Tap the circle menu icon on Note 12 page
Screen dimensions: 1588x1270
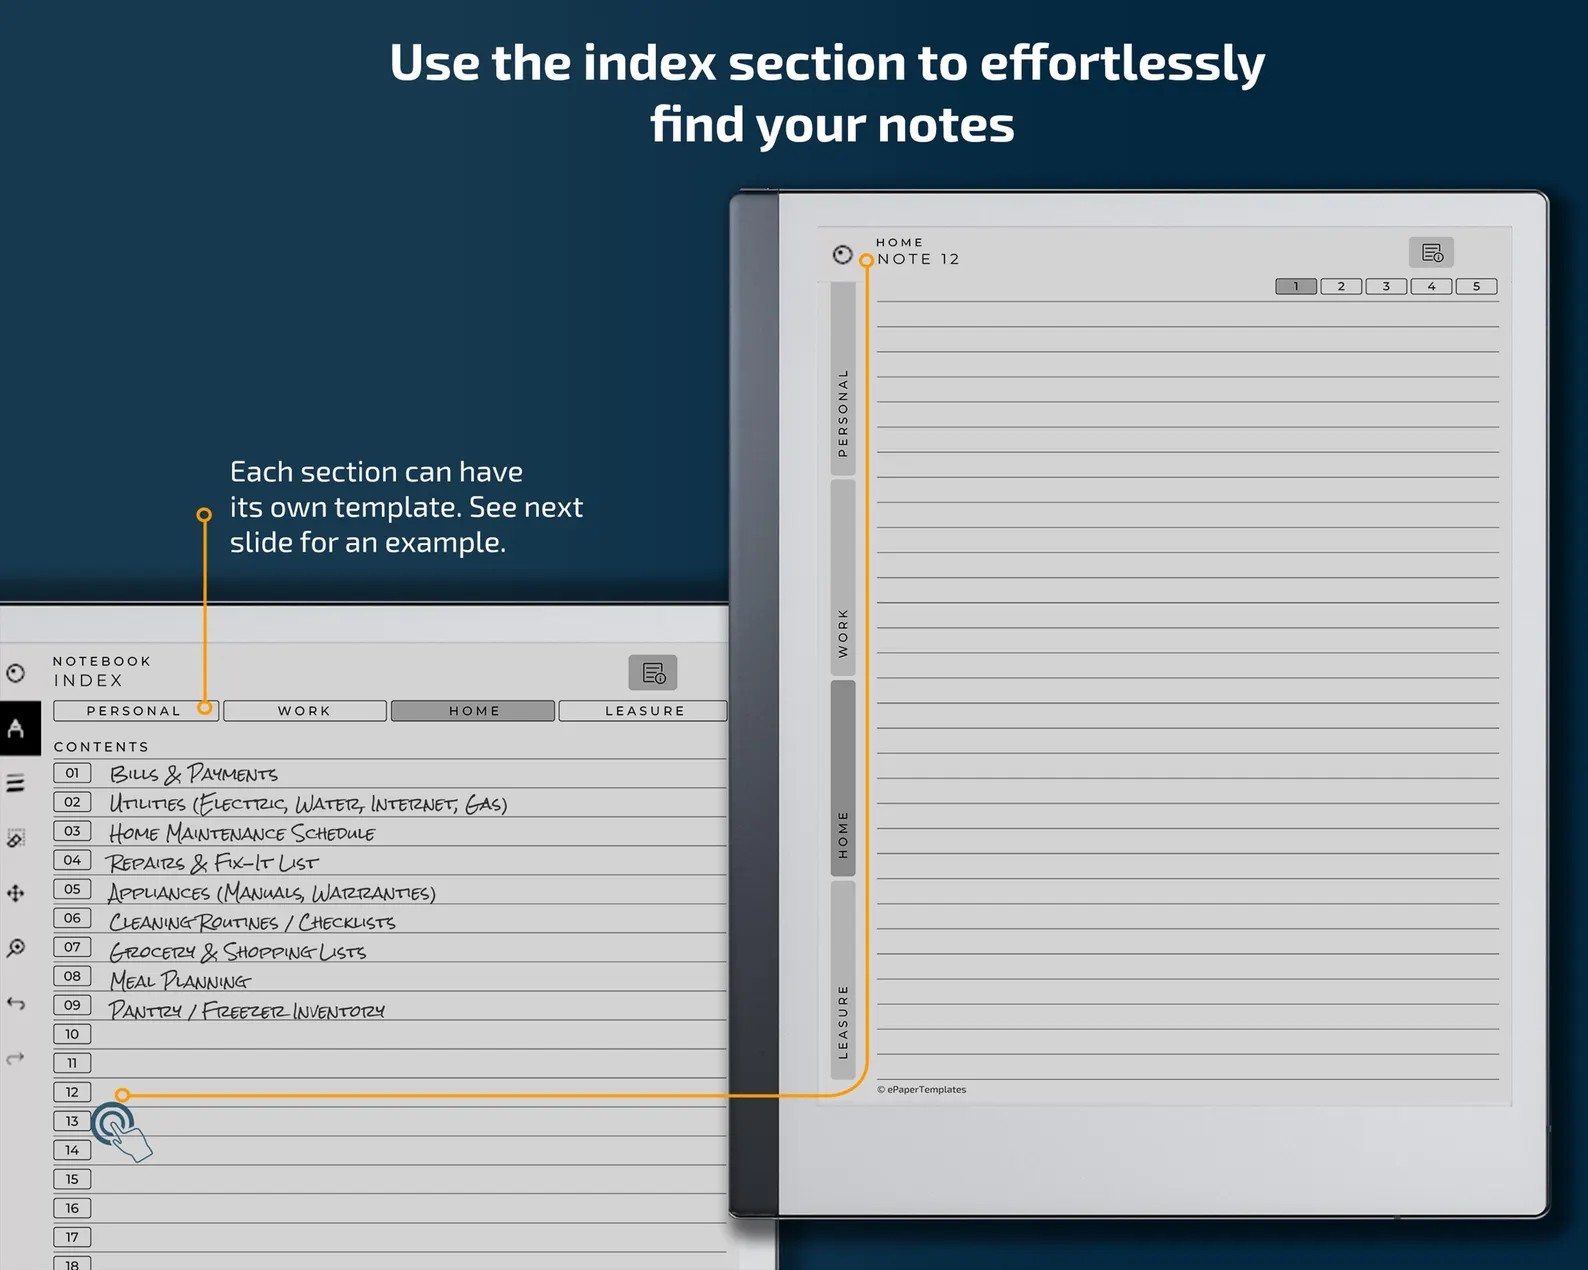click(843, 255)
